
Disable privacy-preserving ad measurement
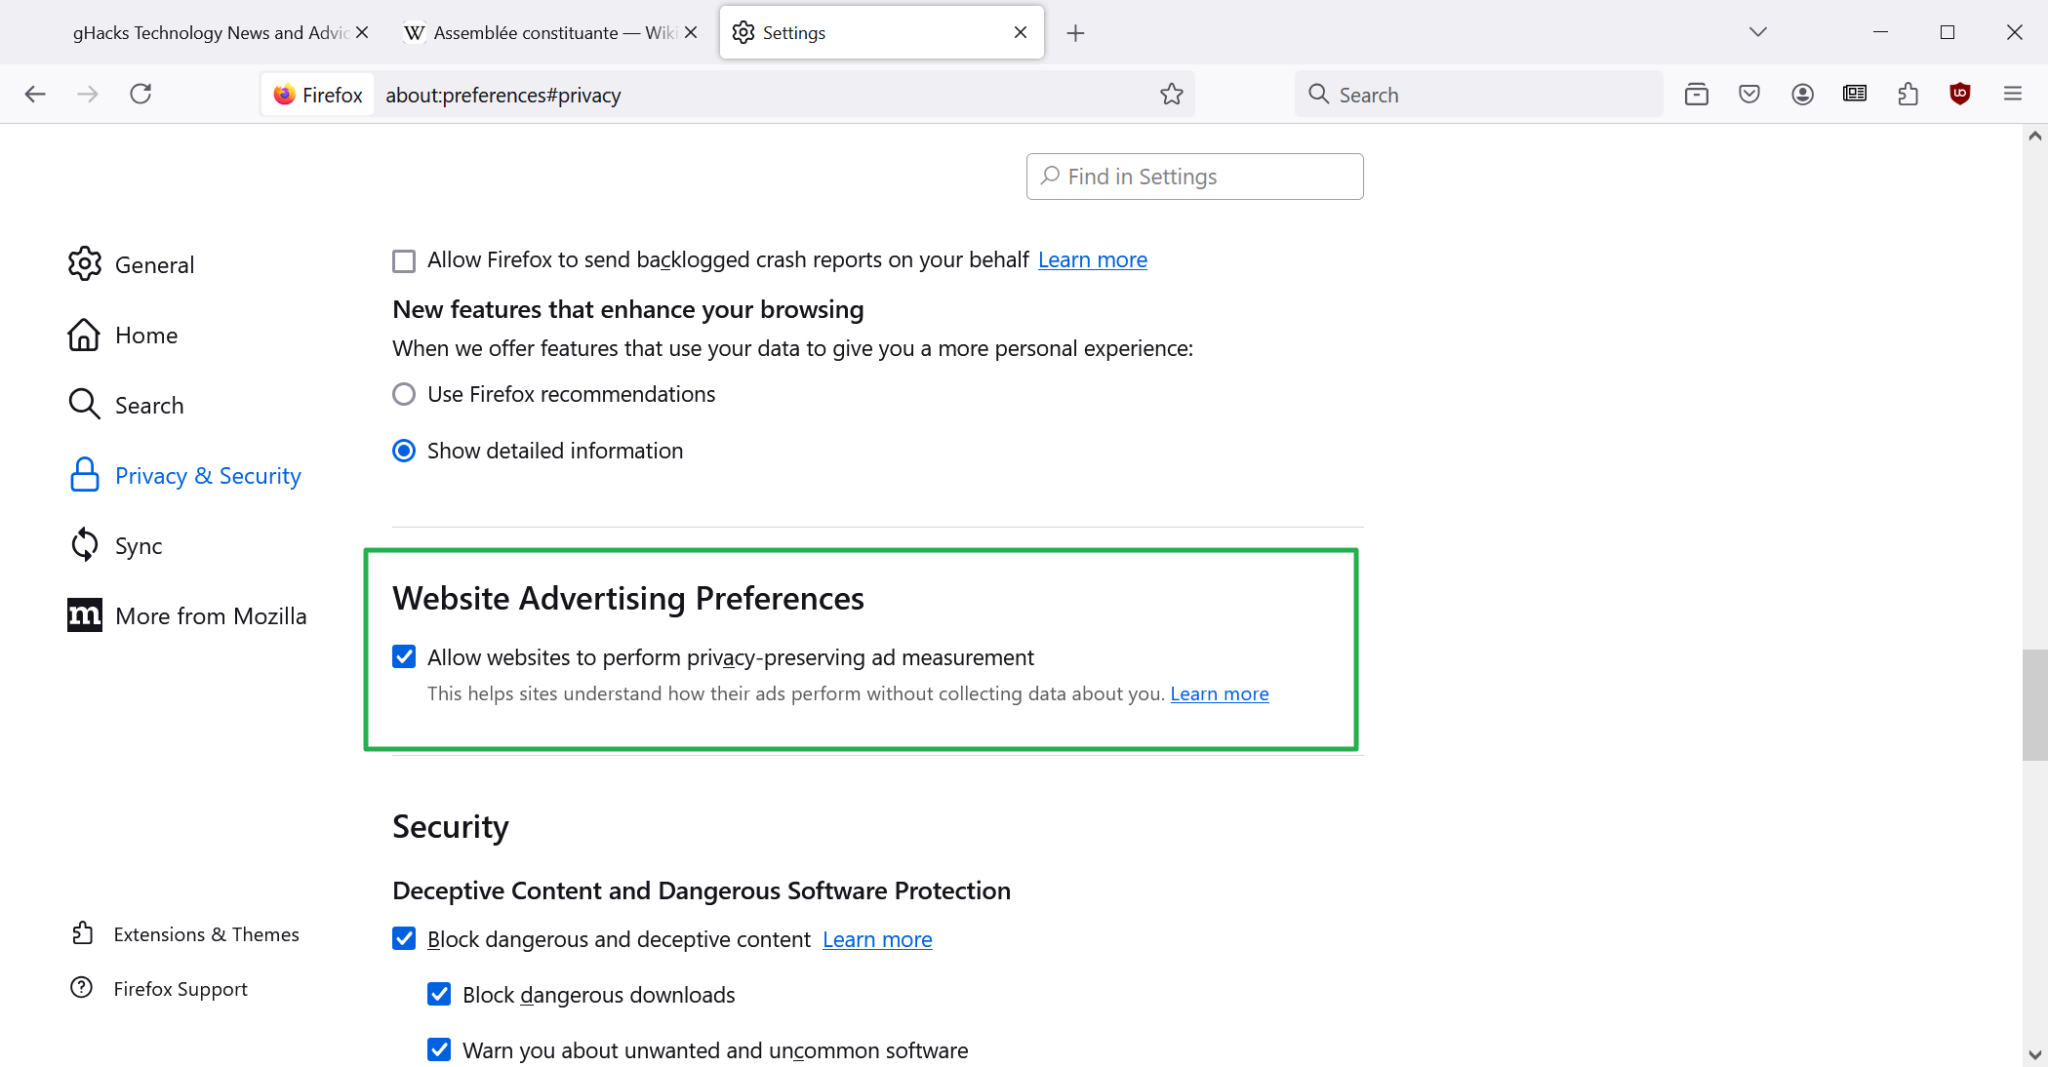click(x=404, y=656)
